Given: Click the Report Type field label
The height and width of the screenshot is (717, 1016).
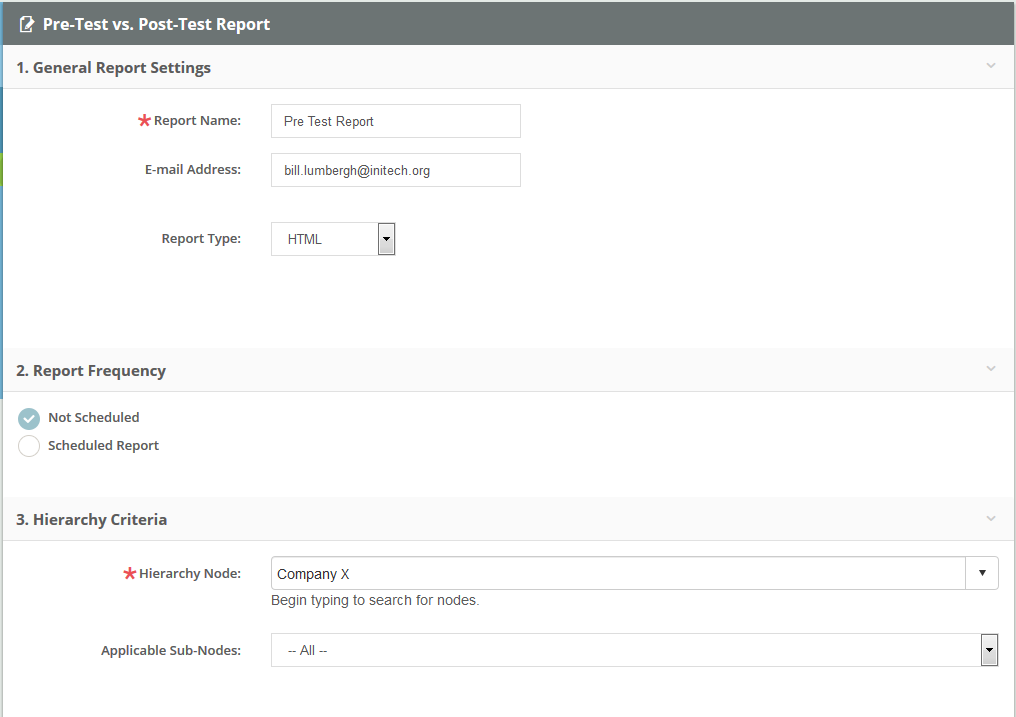Looking at the screenshot, I should click(201, 239).
